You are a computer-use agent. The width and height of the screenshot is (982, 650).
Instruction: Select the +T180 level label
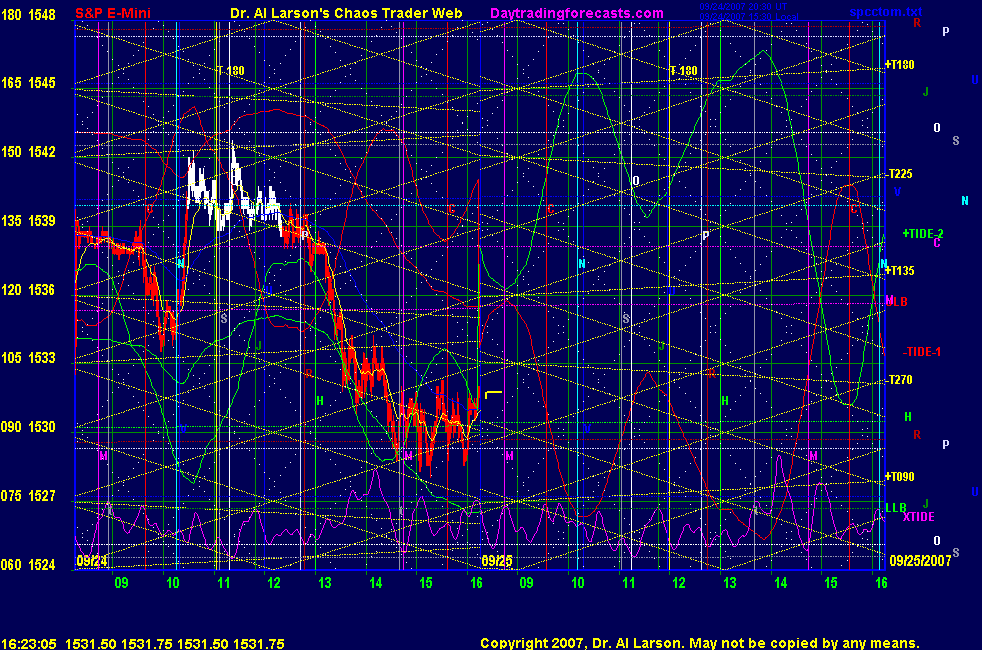pyautogui.click(x=899, y=64)
